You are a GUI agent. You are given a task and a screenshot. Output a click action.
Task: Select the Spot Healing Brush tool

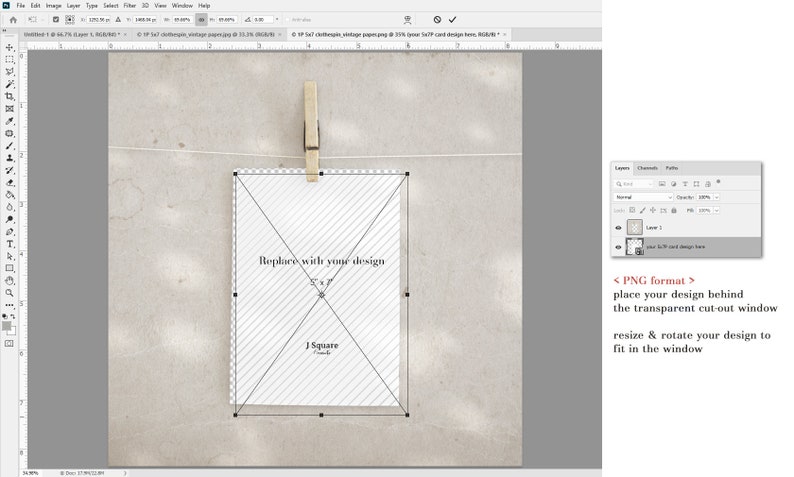point(10,133)
